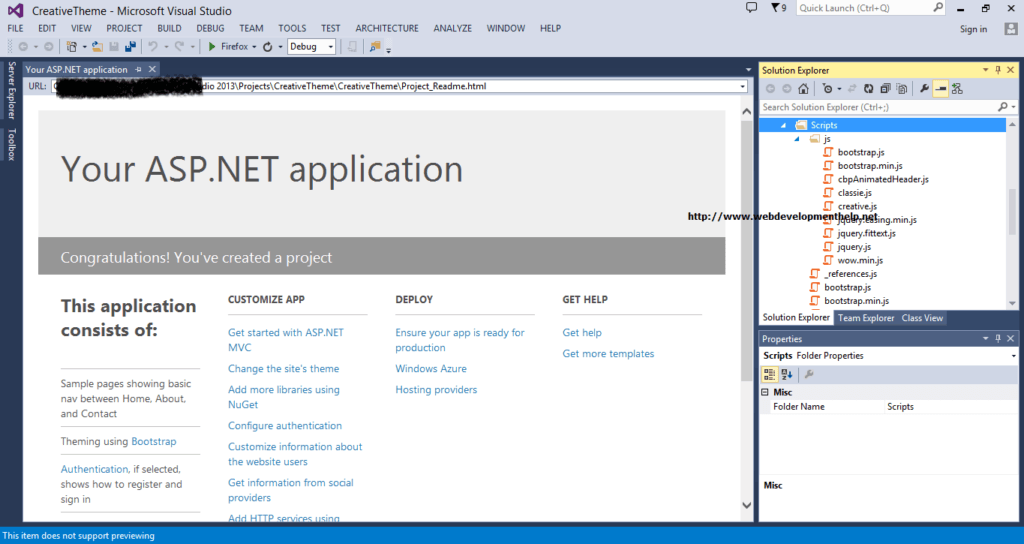Viewport: 1024px width, 544px height.
Task: Click the Properties panel auto-hide pin icon
Action: coord(998,338)
